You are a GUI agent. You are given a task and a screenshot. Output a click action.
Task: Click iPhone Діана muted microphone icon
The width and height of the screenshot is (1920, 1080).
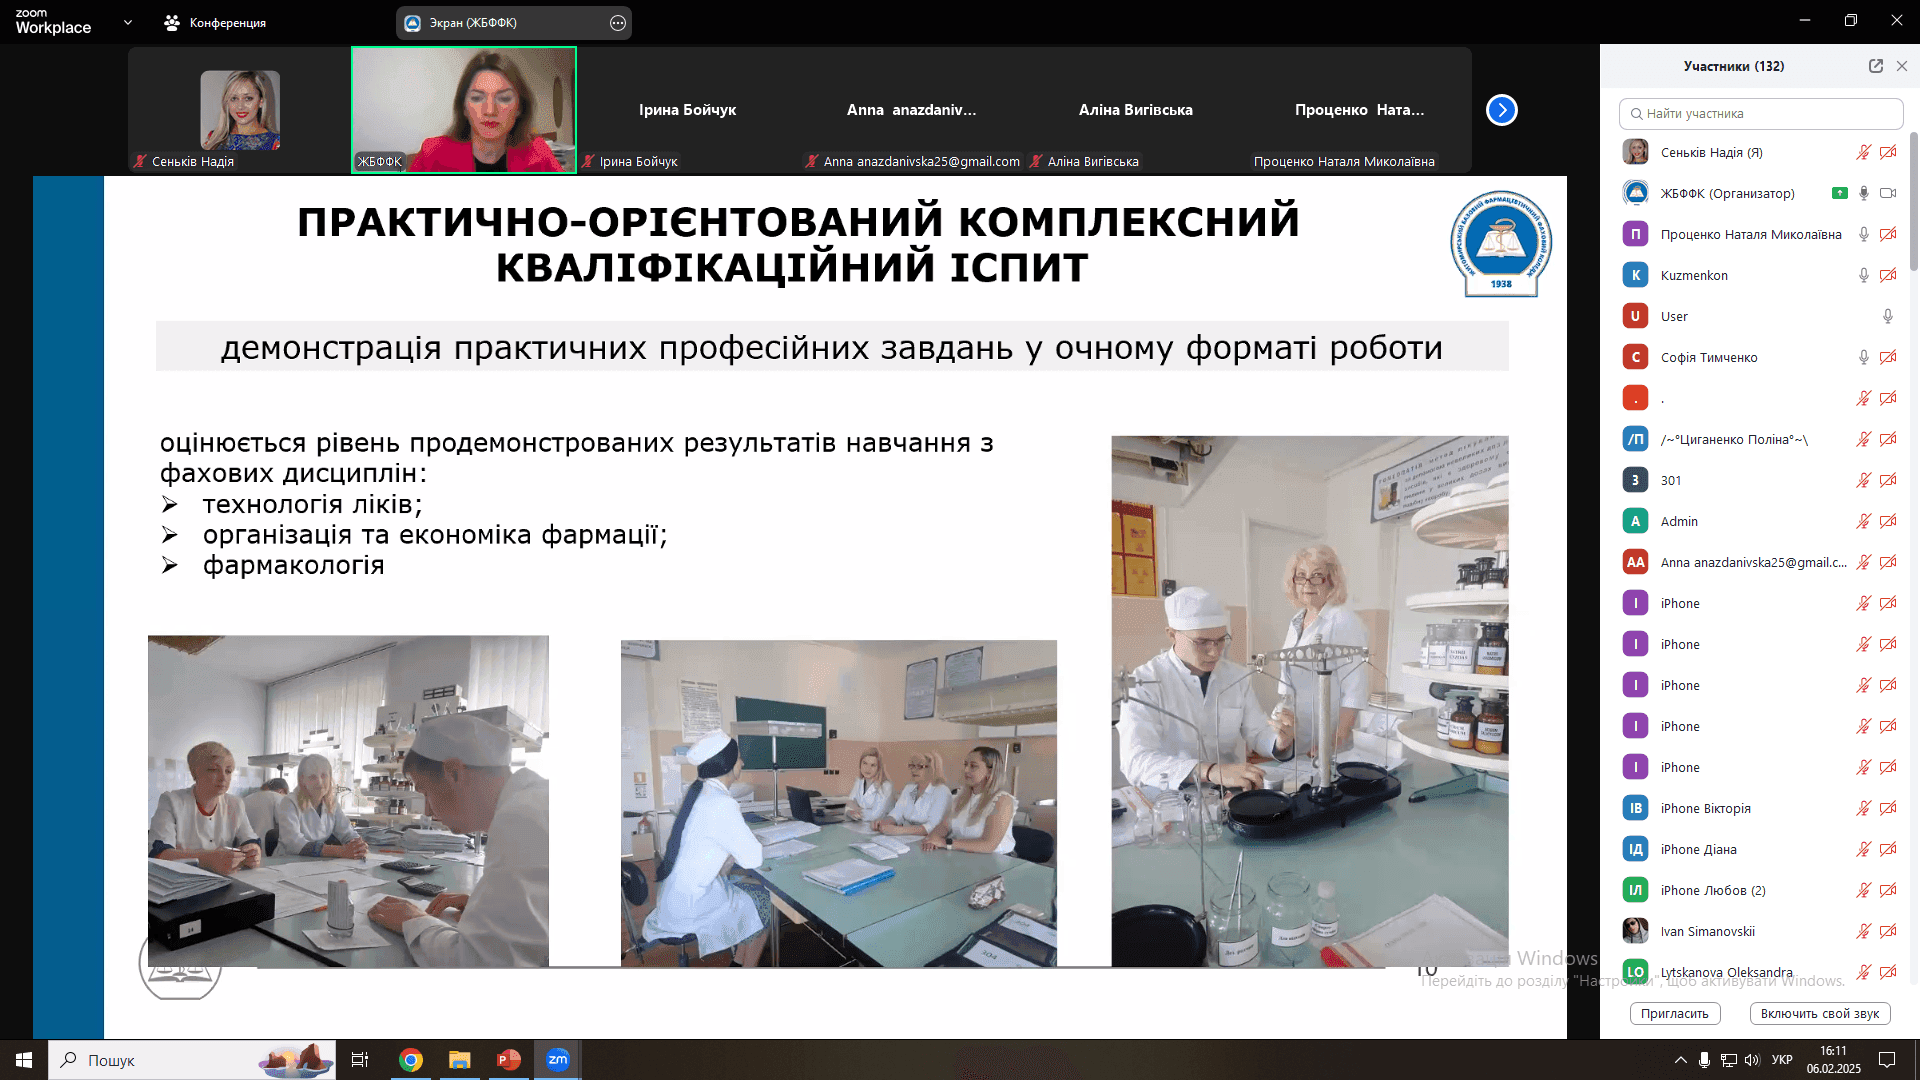pyautogui.click(x=1864, y=849)
